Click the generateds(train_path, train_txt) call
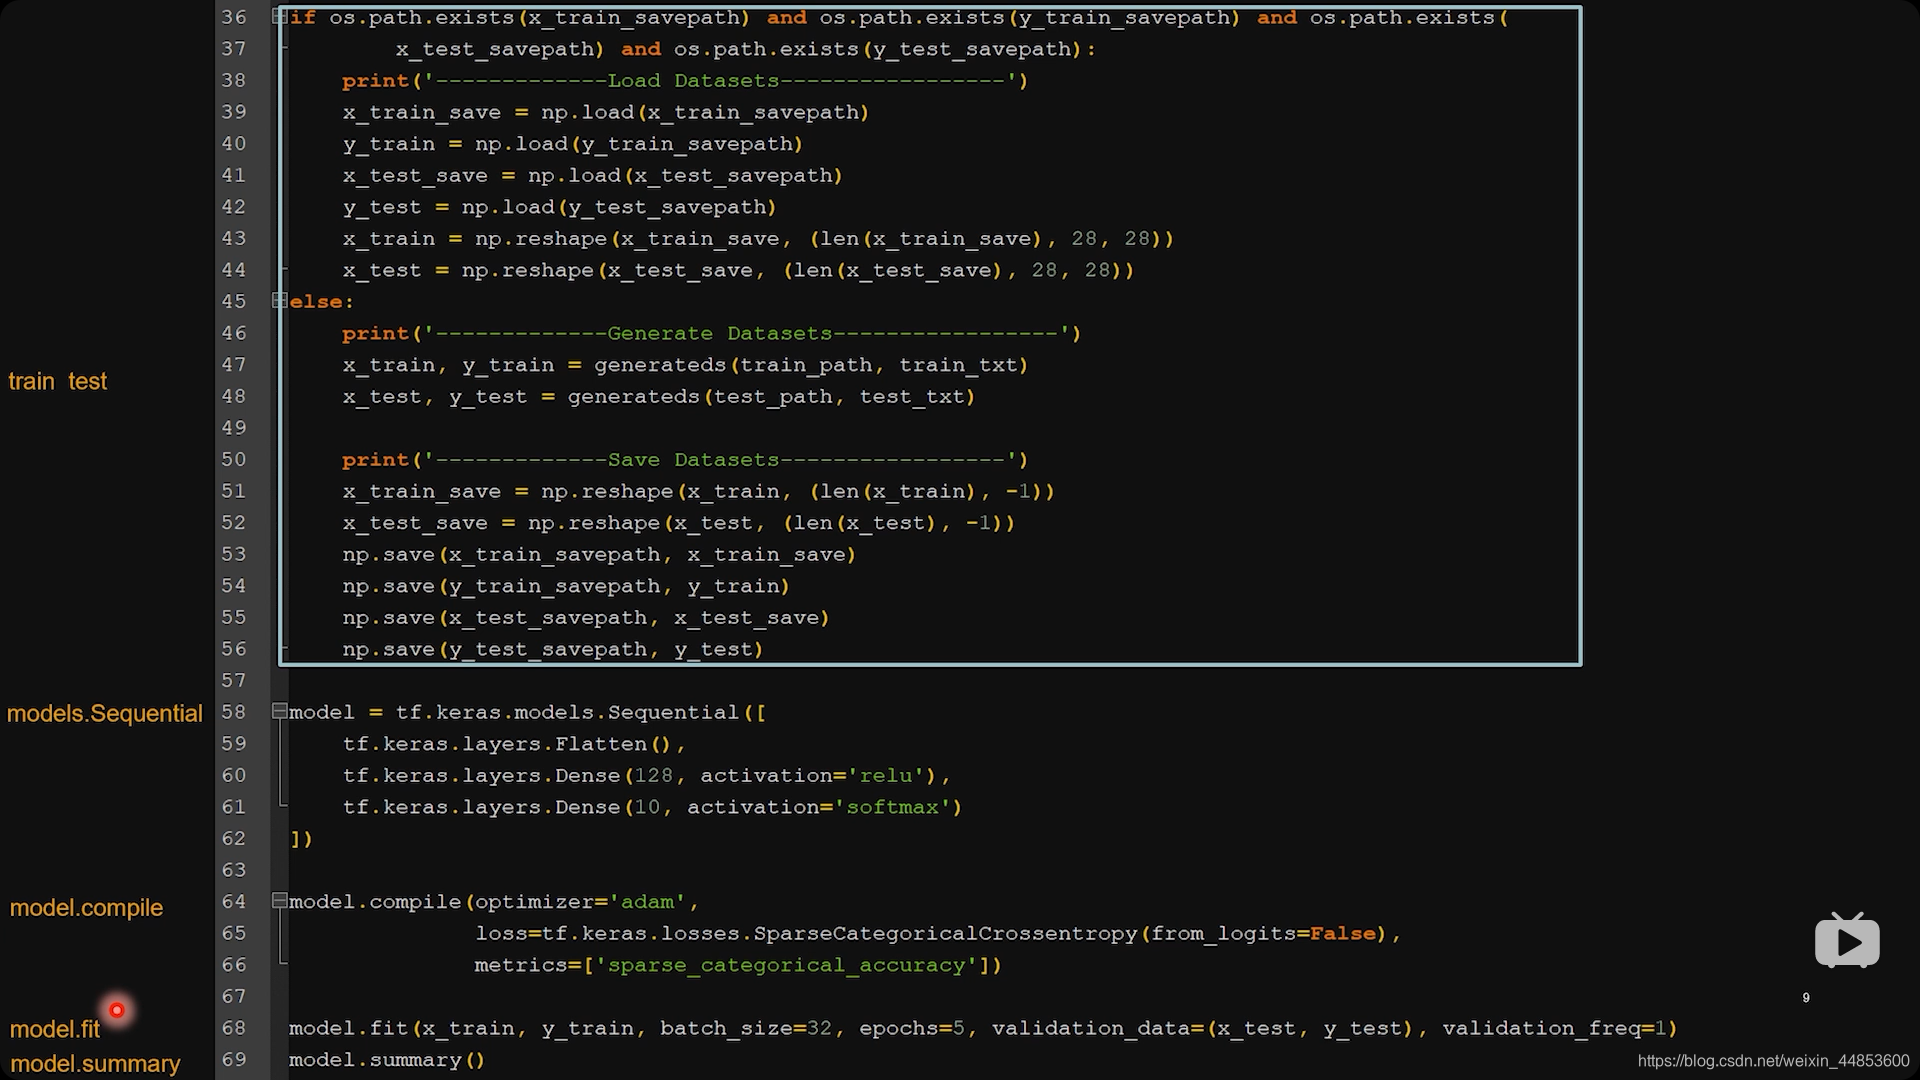The height and width of the screenshot is (1080, 1920). pos(811,365)
